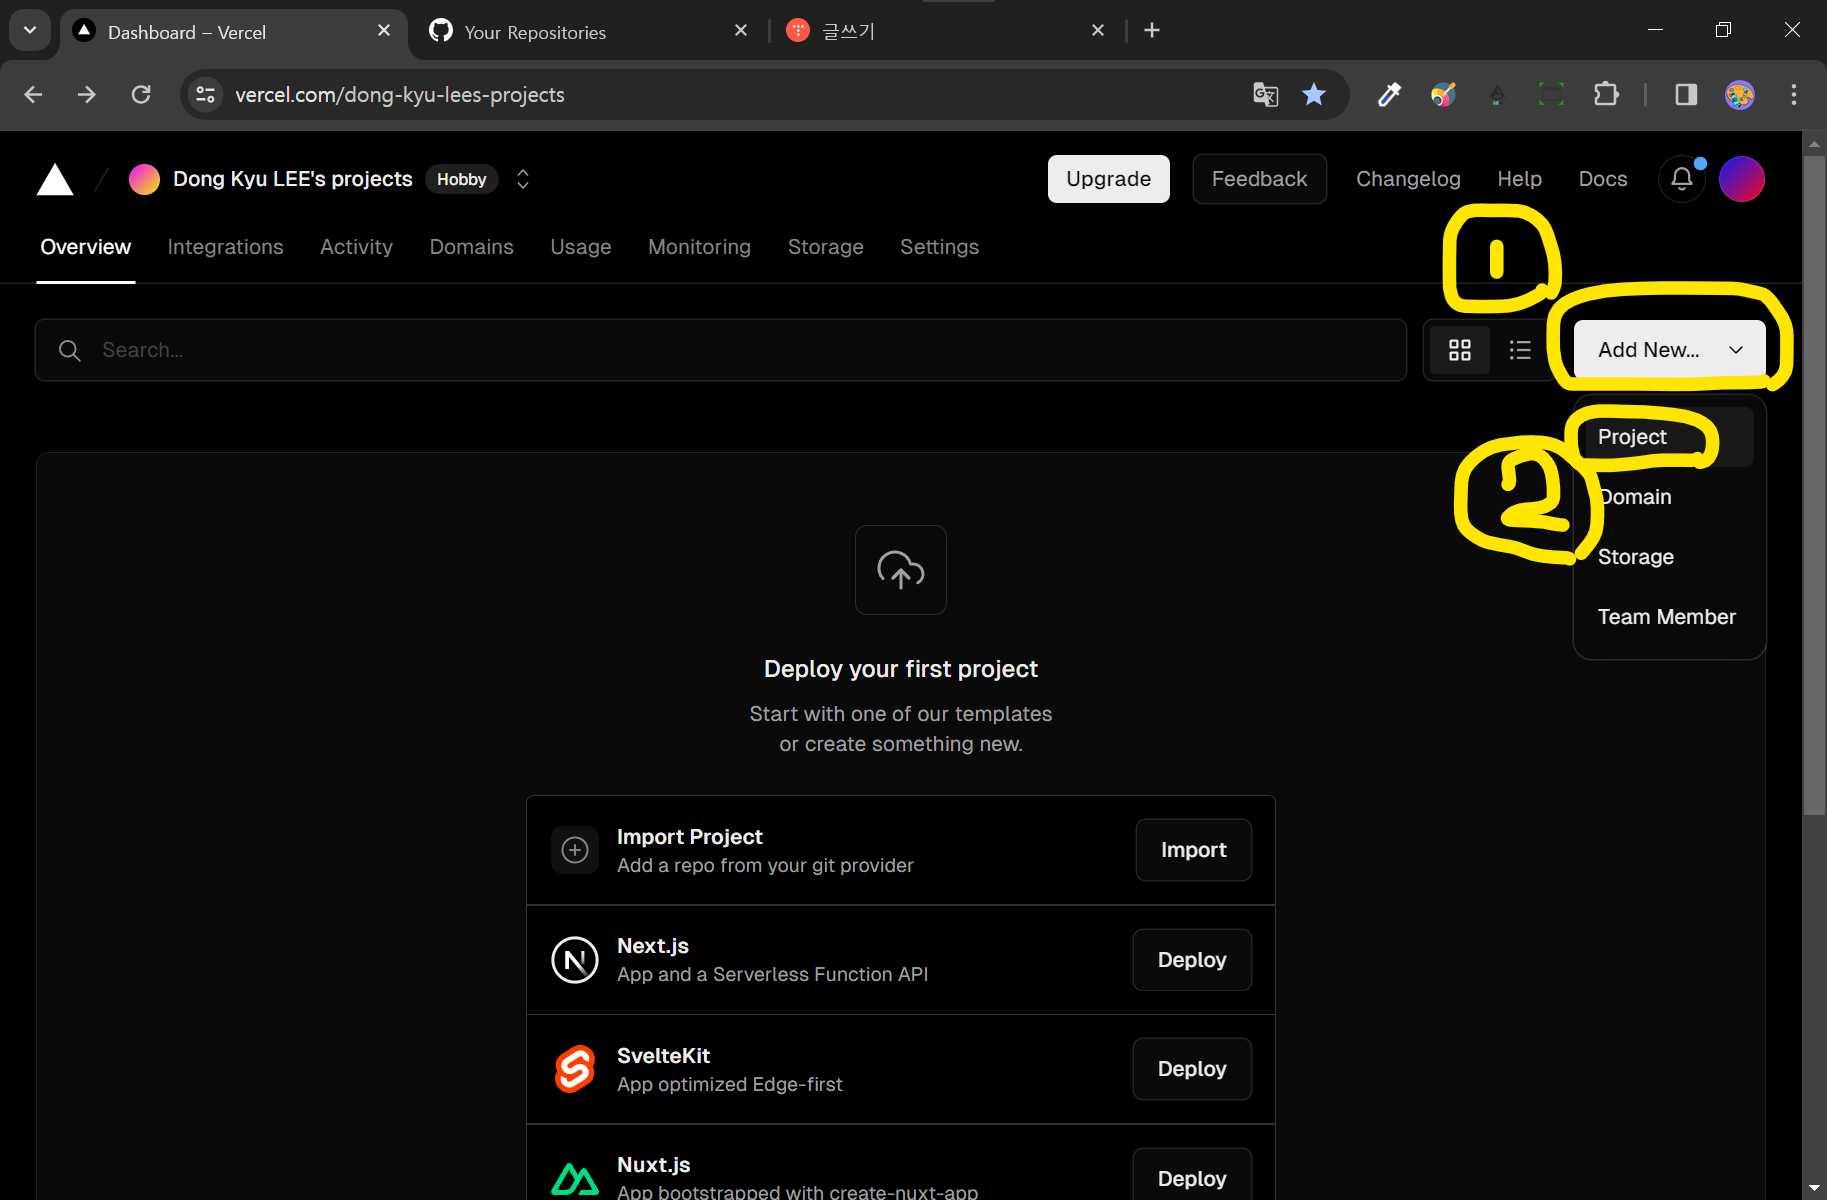1827x1200 pixels.
Task: Click the Import Project plus icon
Action: coord(575,850)
